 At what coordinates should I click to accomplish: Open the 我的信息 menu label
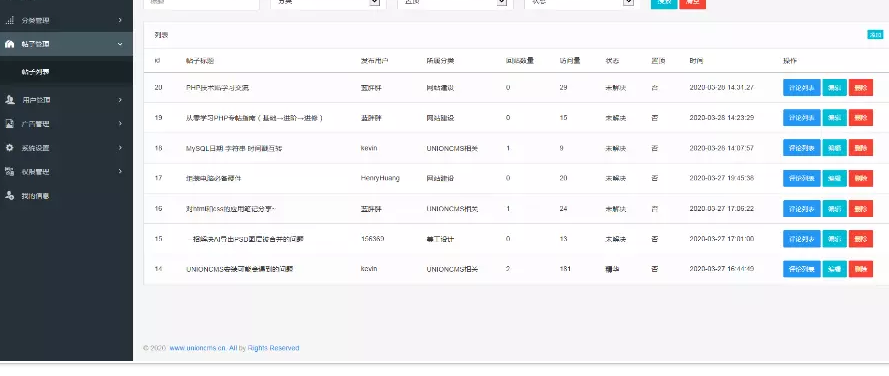35,196
